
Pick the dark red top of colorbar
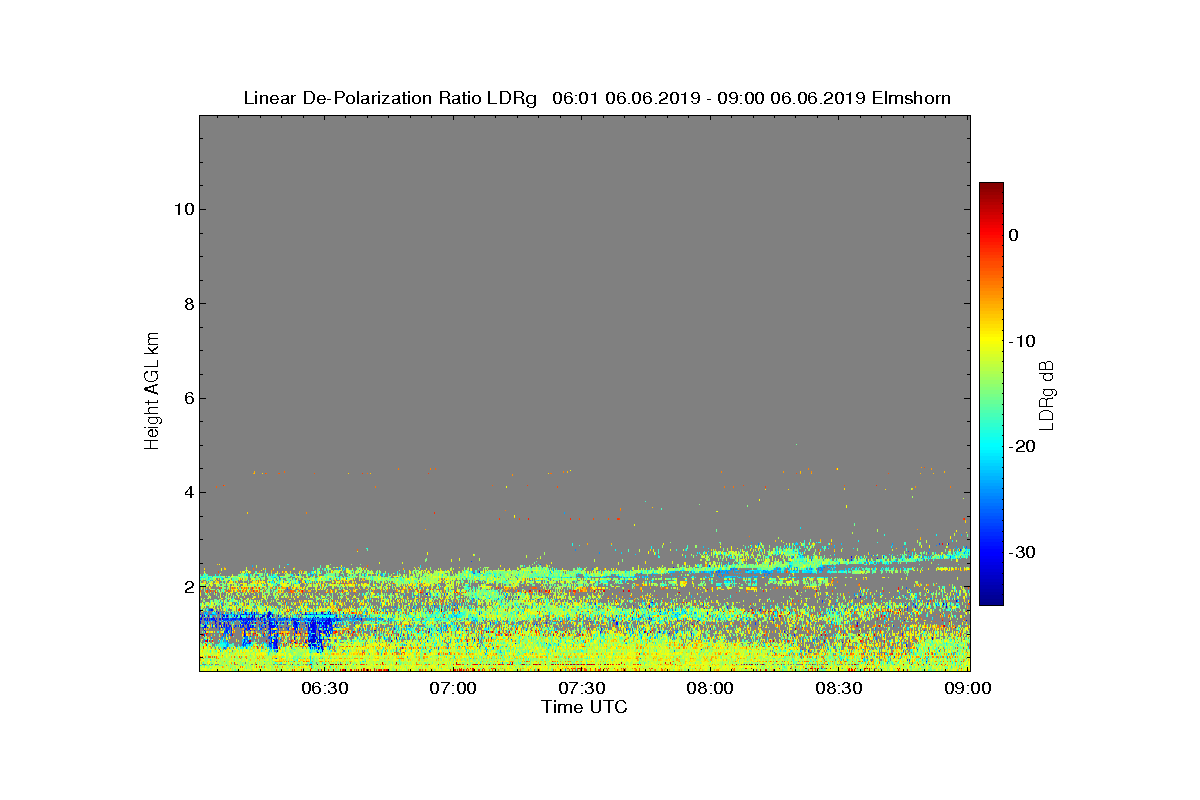pos(991,188)
